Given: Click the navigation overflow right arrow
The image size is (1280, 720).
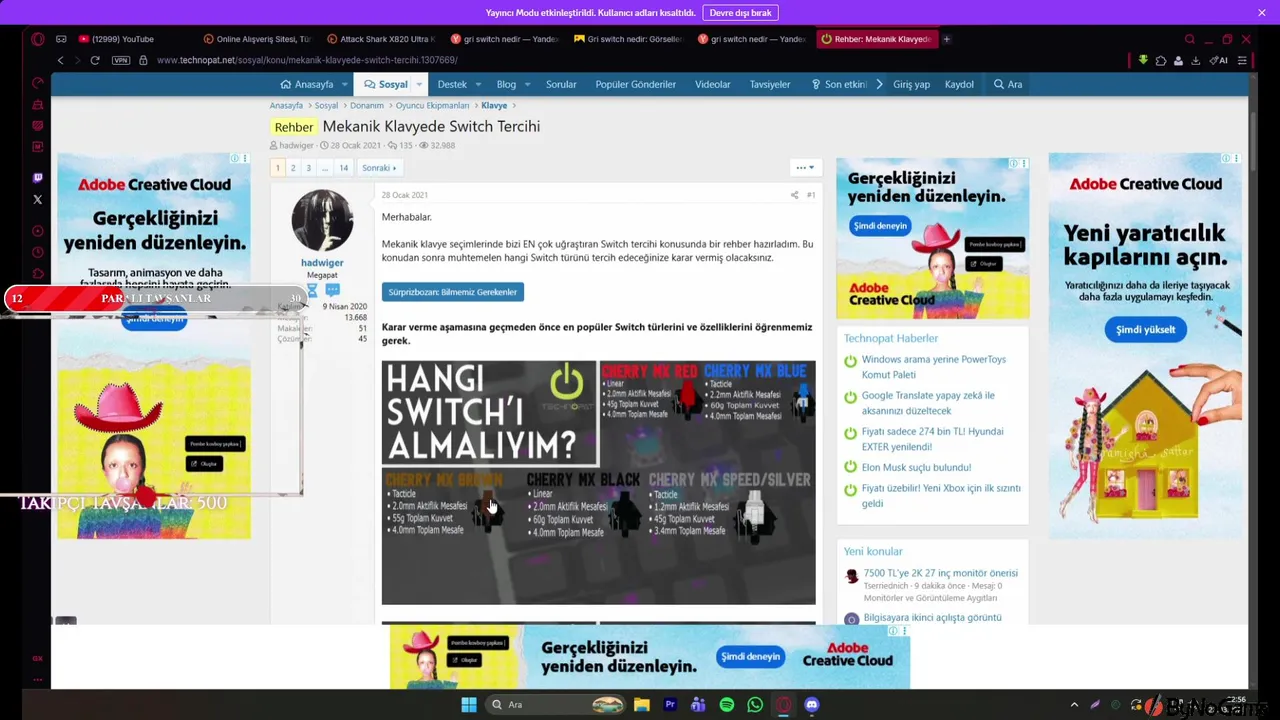Looking at the screenshot, I should pyautogui.click(x=879, y=84).
